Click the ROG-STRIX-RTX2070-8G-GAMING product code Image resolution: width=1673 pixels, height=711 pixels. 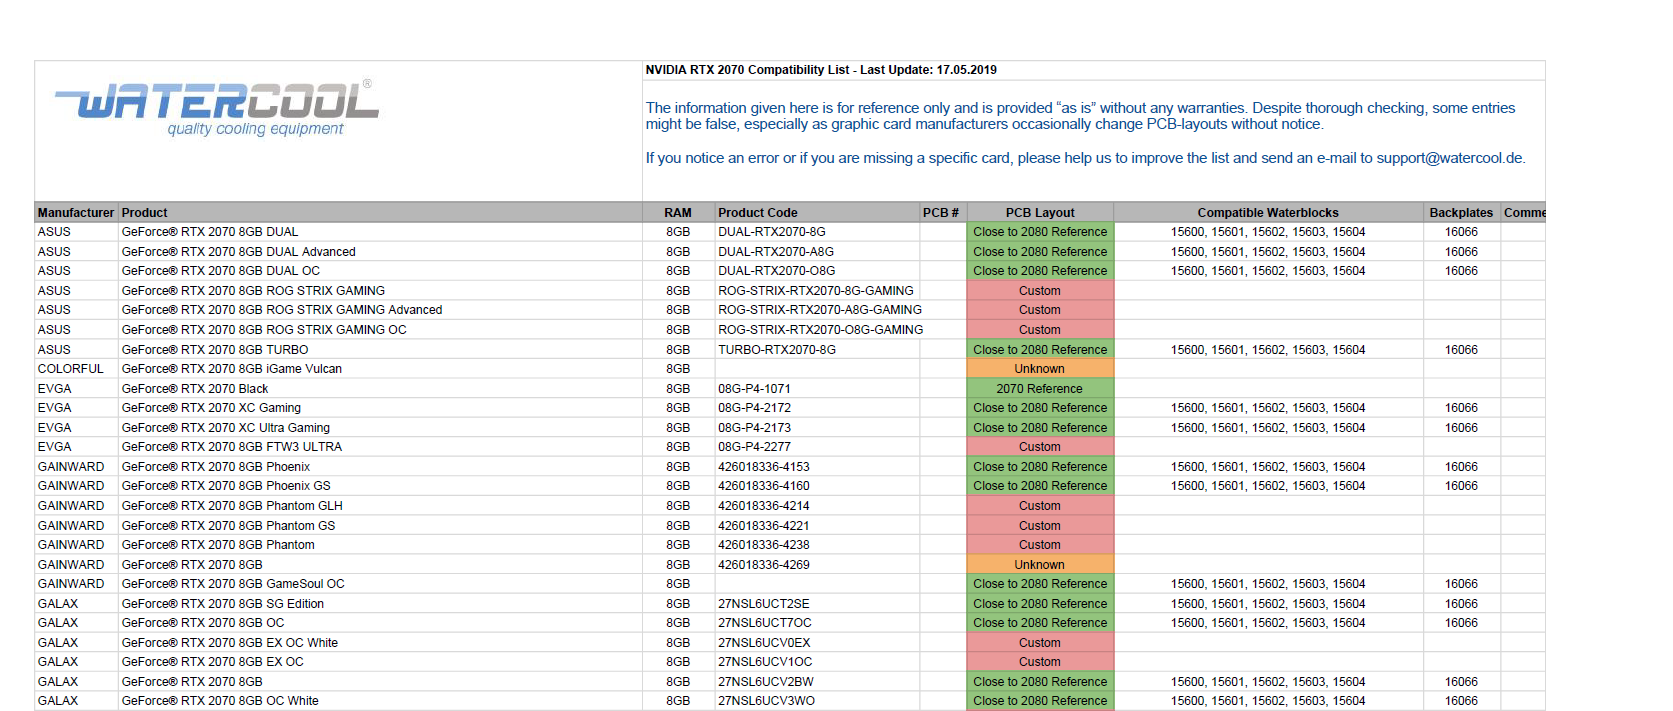(x=816, y=291)
